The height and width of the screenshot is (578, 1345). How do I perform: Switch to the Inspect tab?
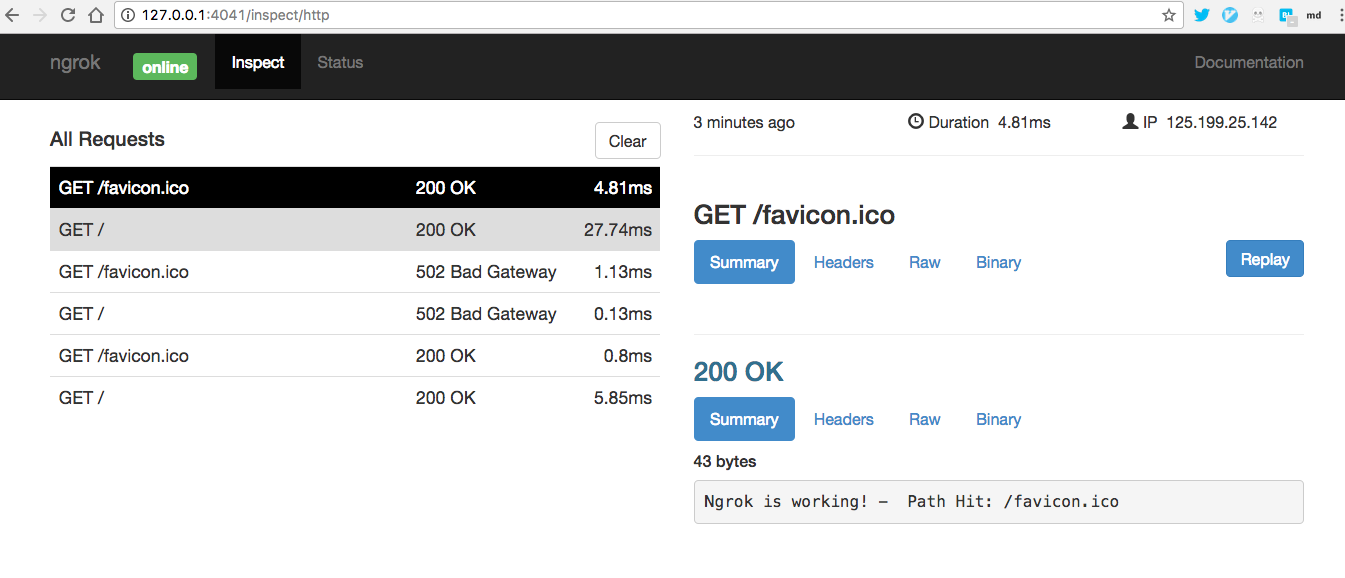click(258, 62)
